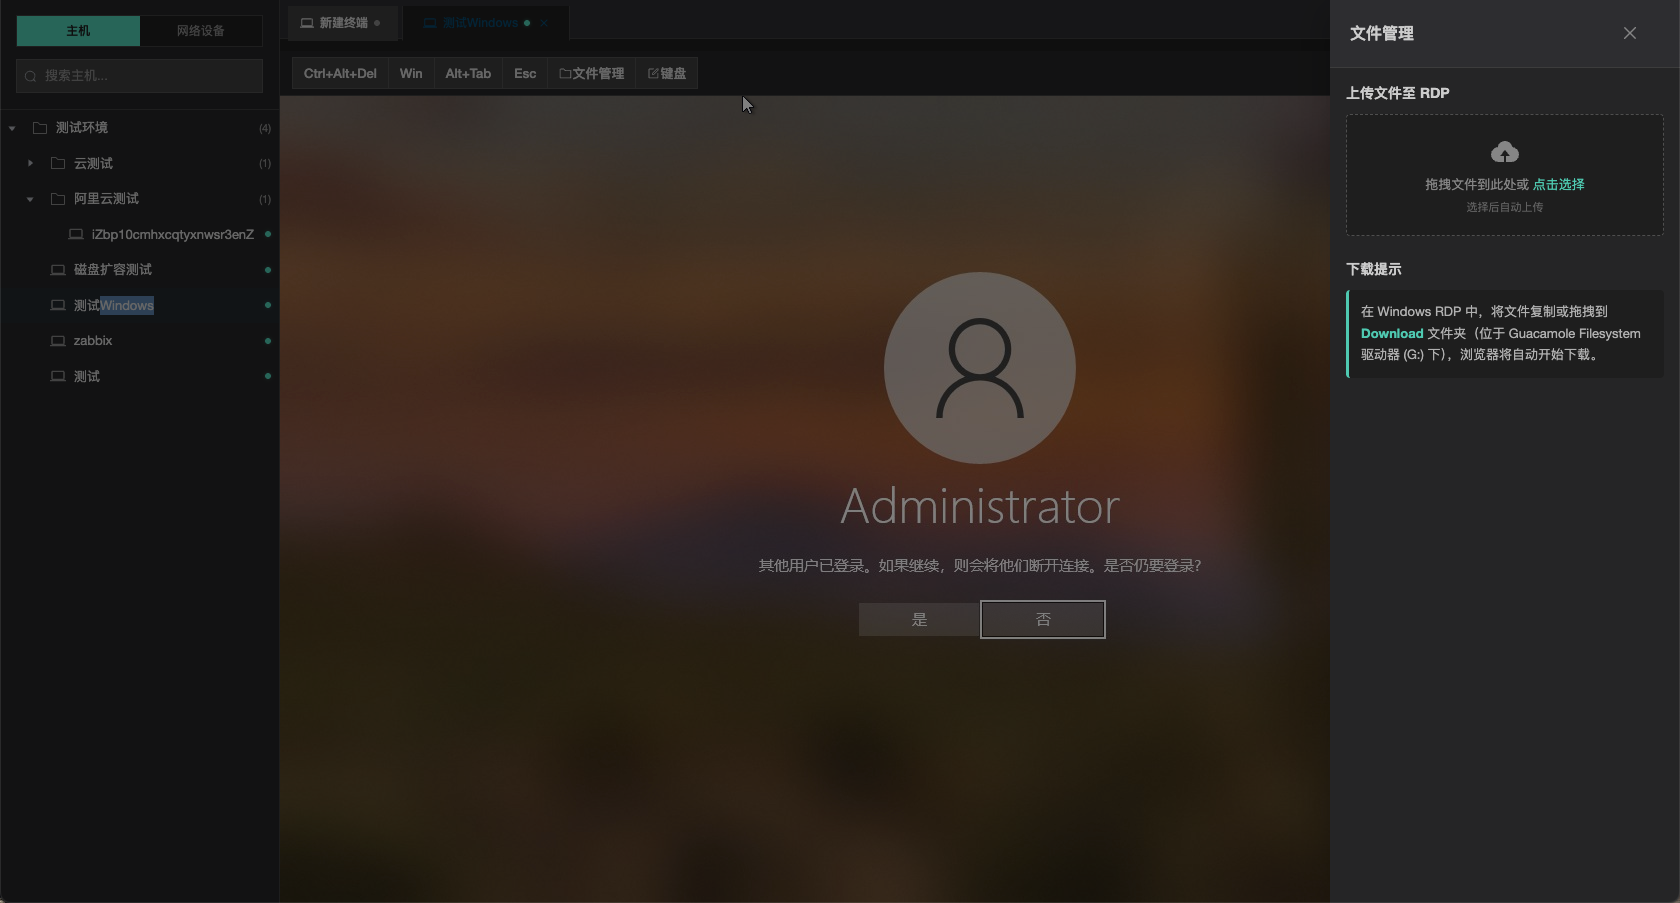Select the 测试Windows host in tree
The height and width of the screenshot is (903, 1680).
click(114, 305)
